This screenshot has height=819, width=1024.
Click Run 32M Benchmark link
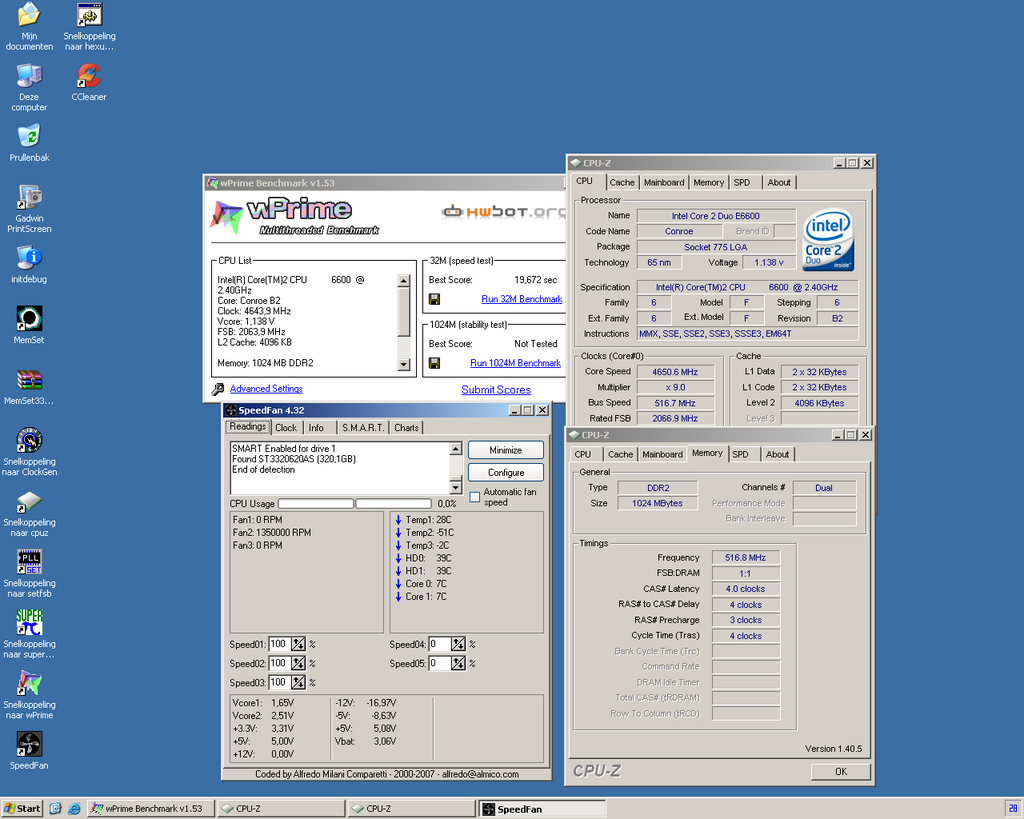(522, 299)
